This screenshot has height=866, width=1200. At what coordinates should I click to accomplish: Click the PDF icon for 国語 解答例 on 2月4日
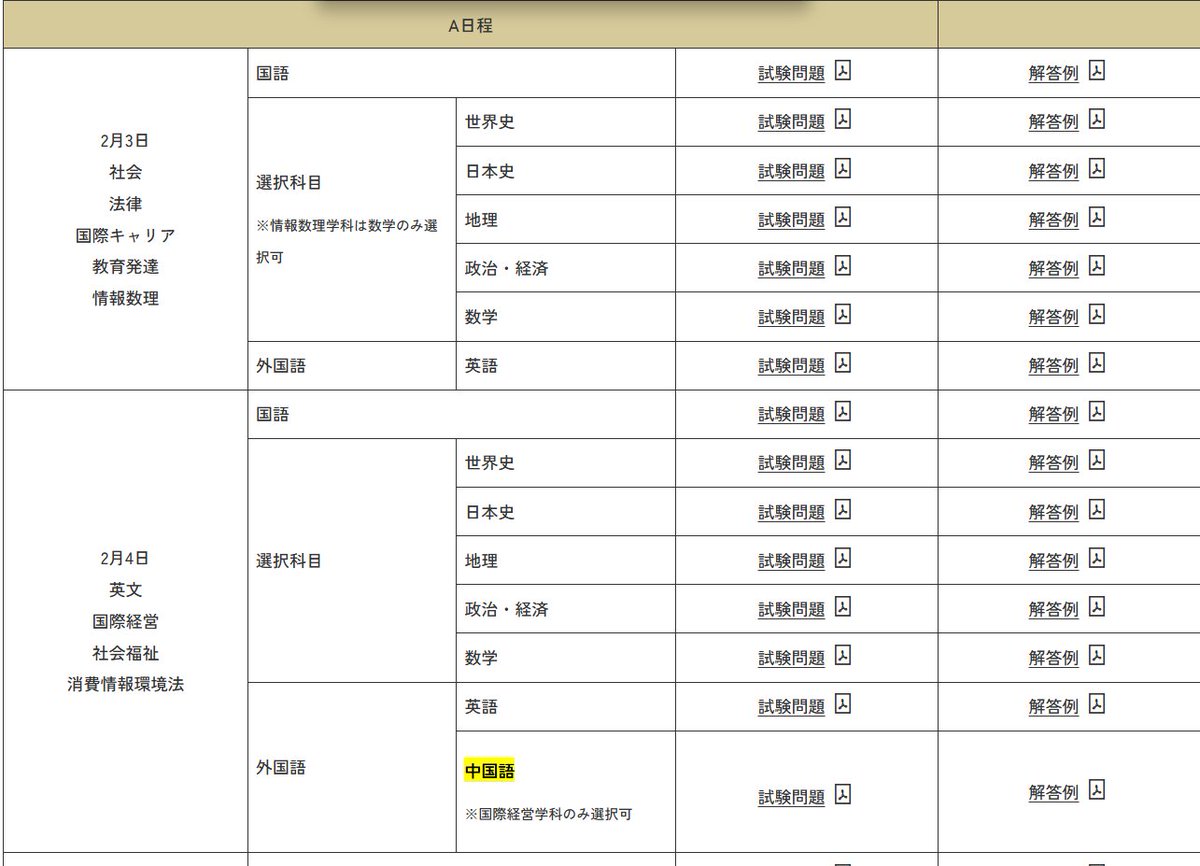1098,413
